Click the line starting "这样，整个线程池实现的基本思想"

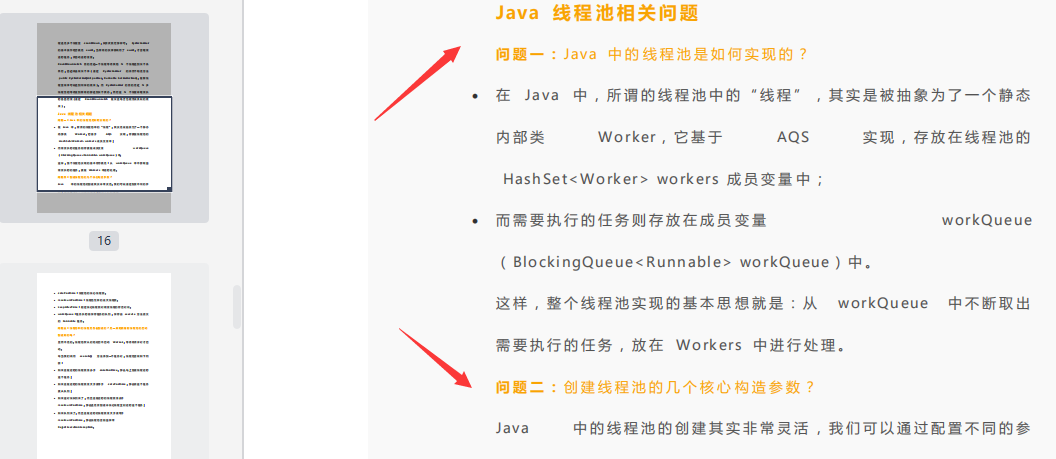click(x=764, y=304)
